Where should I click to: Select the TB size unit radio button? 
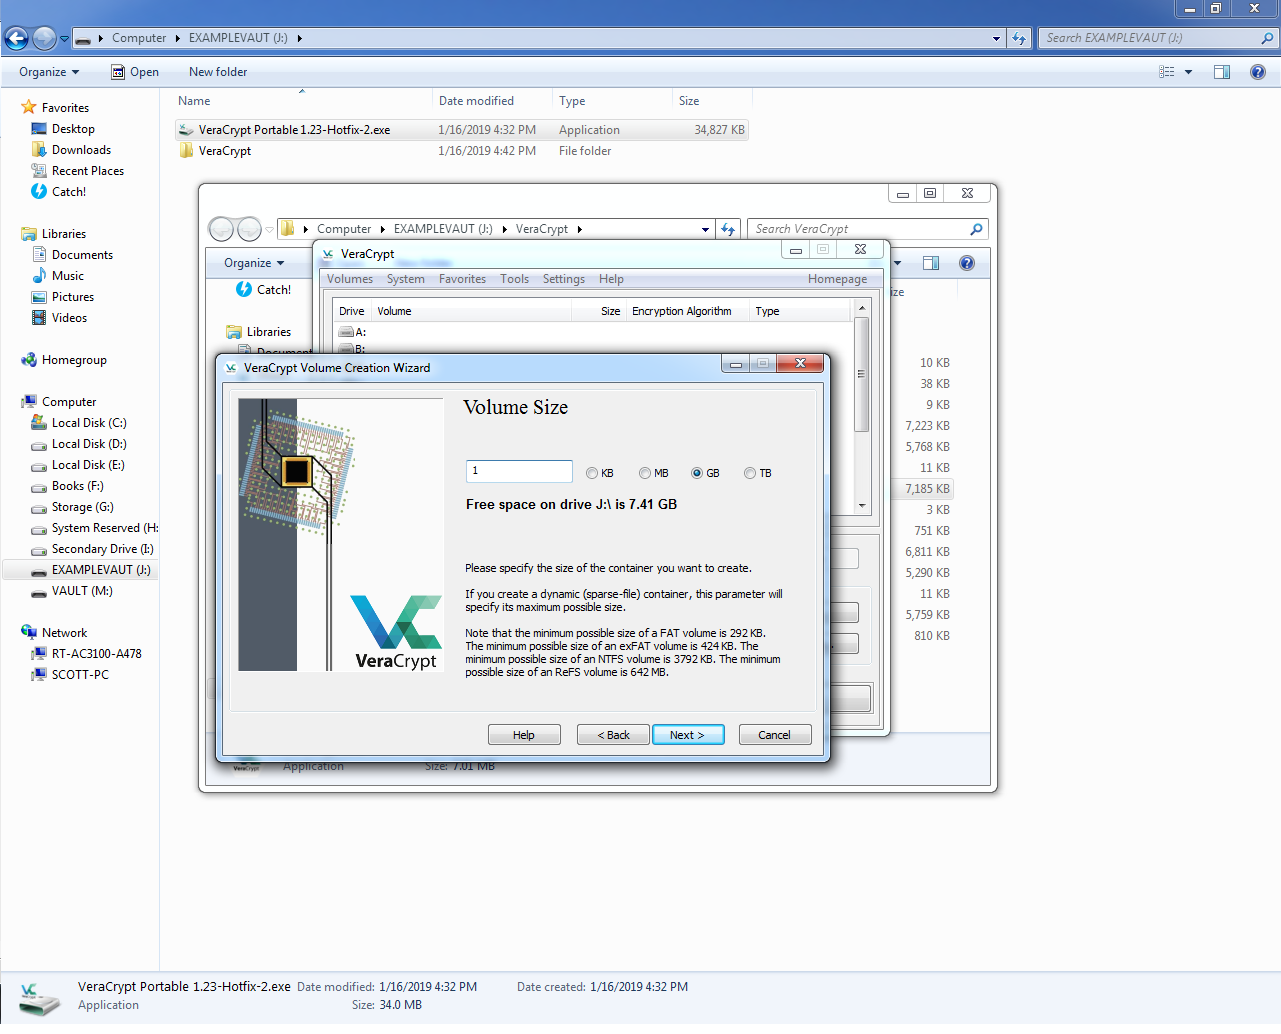coord(750,473)
